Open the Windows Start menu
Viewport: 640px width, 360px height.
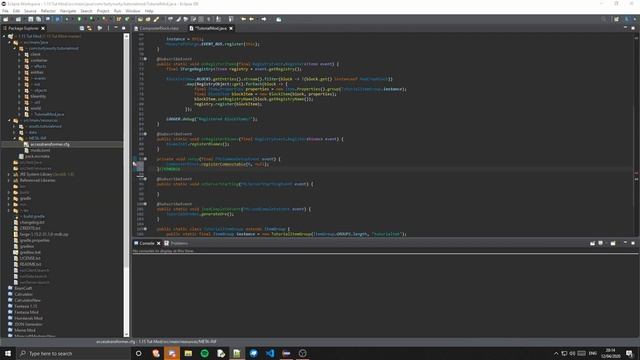(8, 353)
